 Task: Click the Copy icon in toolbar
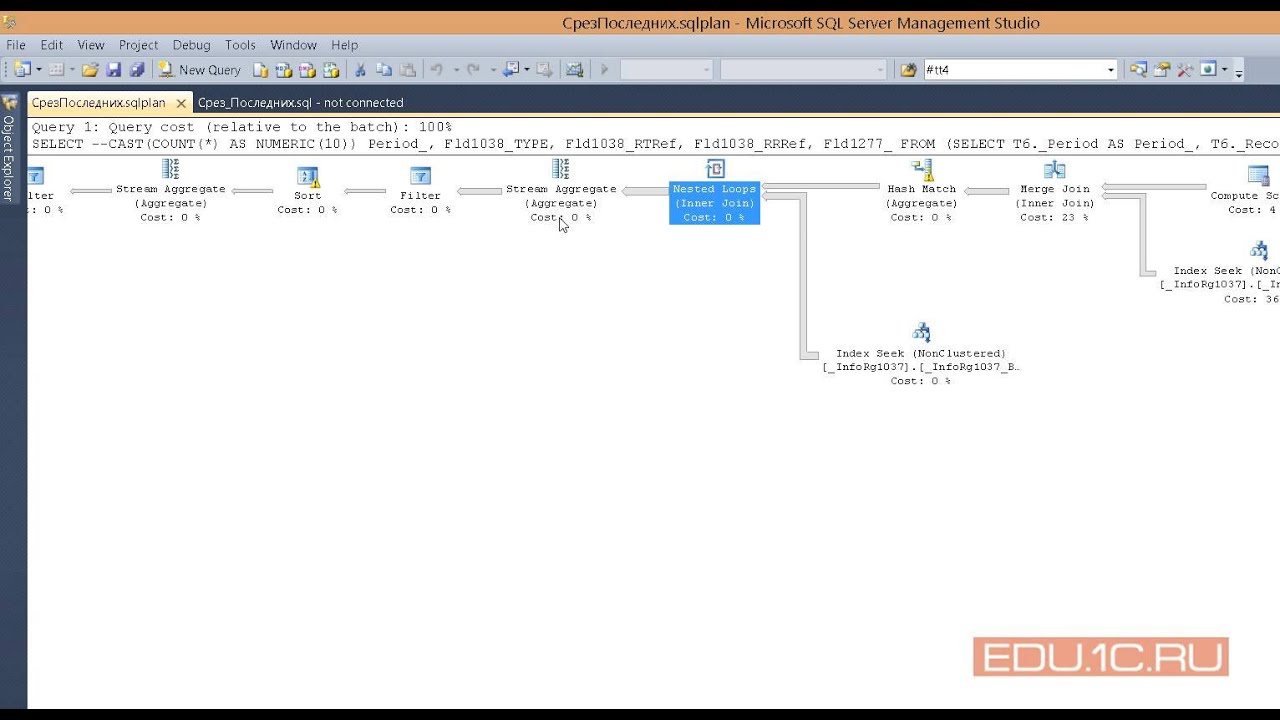click(x=384, y=70)
